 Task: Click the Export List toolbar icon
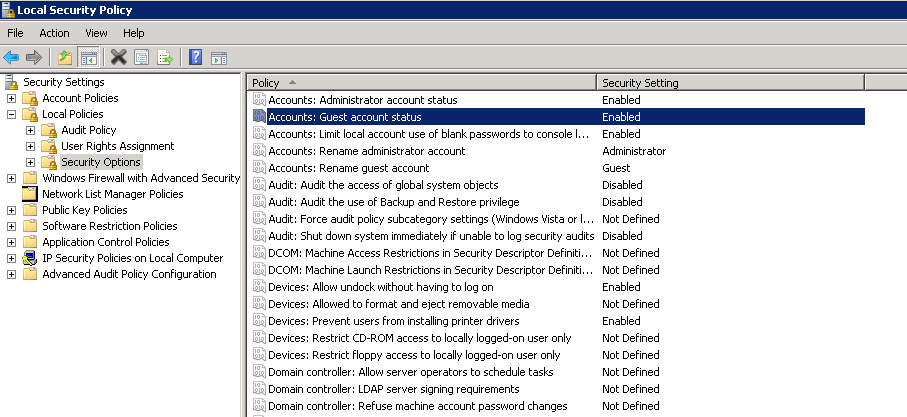pyautogui.click(x=165, y=57)
